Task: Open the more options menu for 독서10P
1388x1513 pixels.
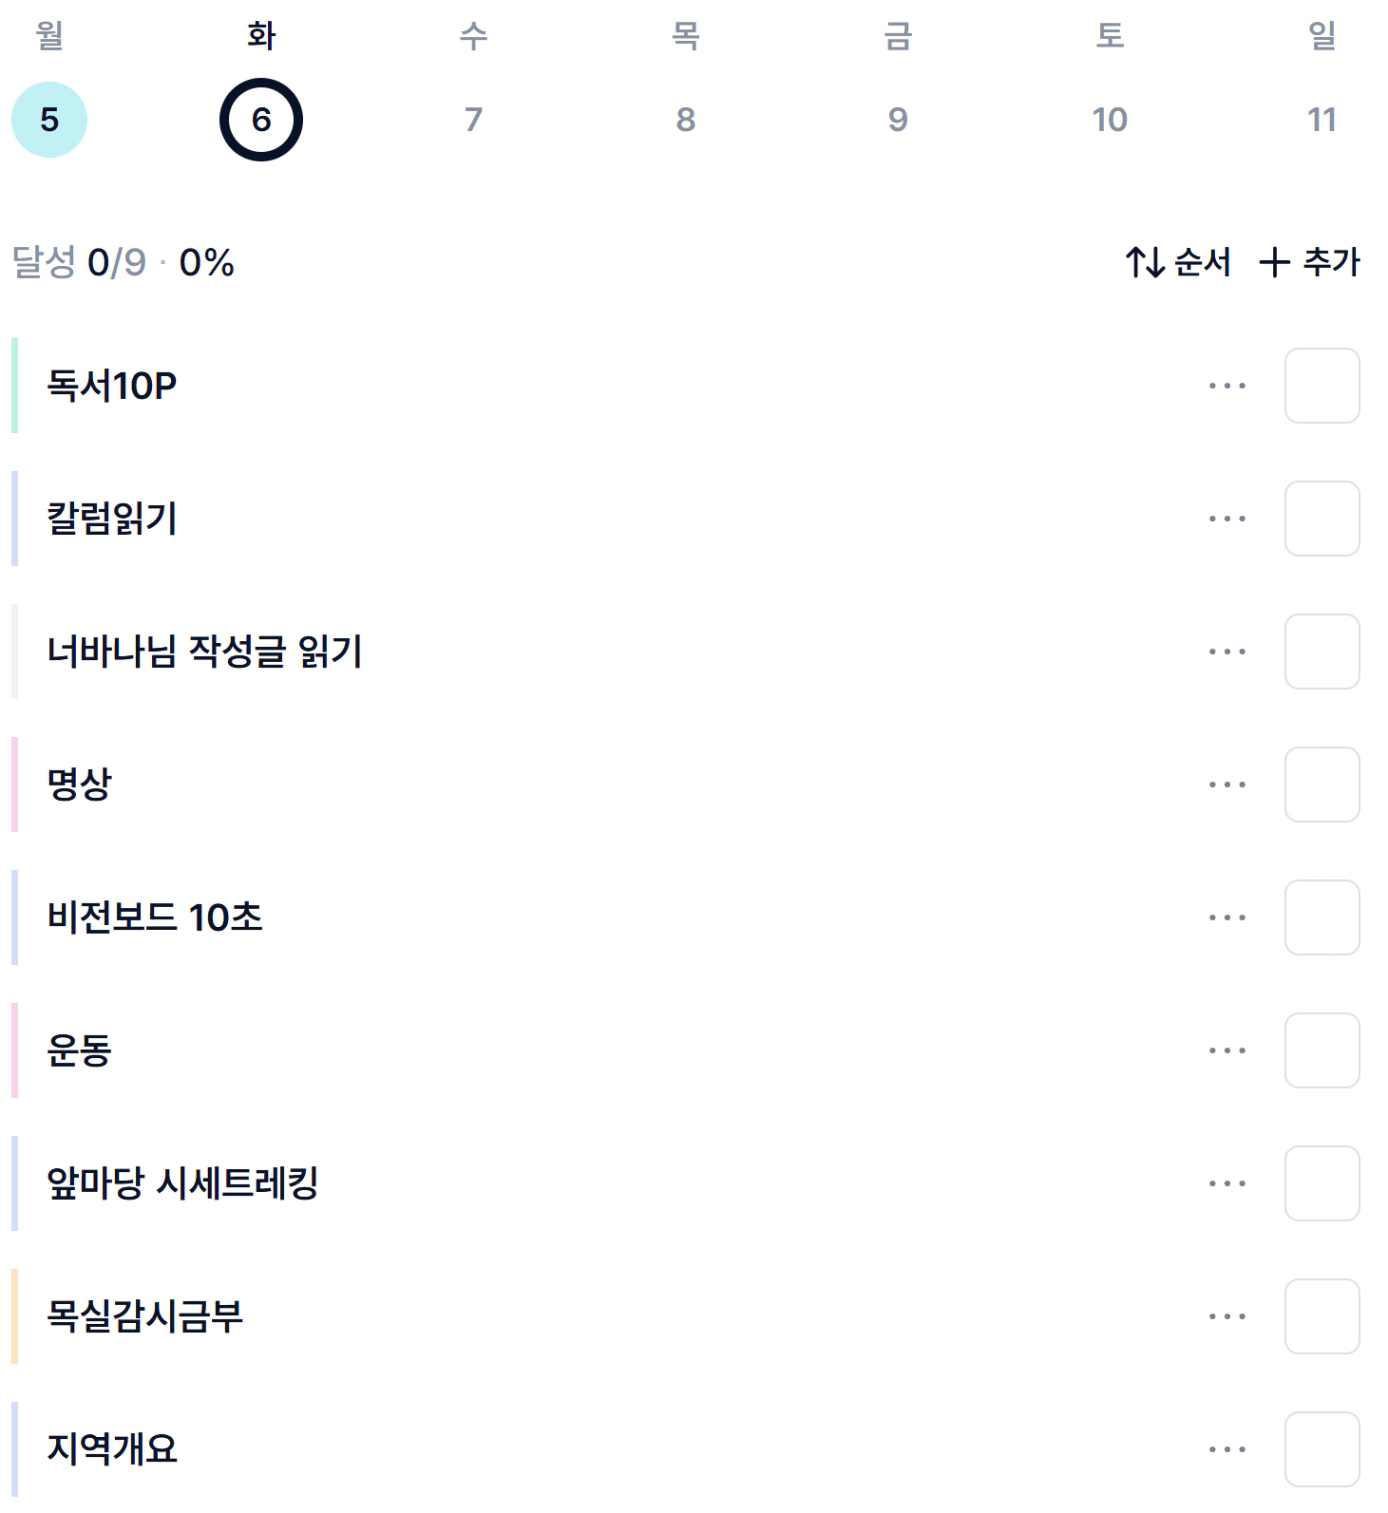Action: (1227, 386)
